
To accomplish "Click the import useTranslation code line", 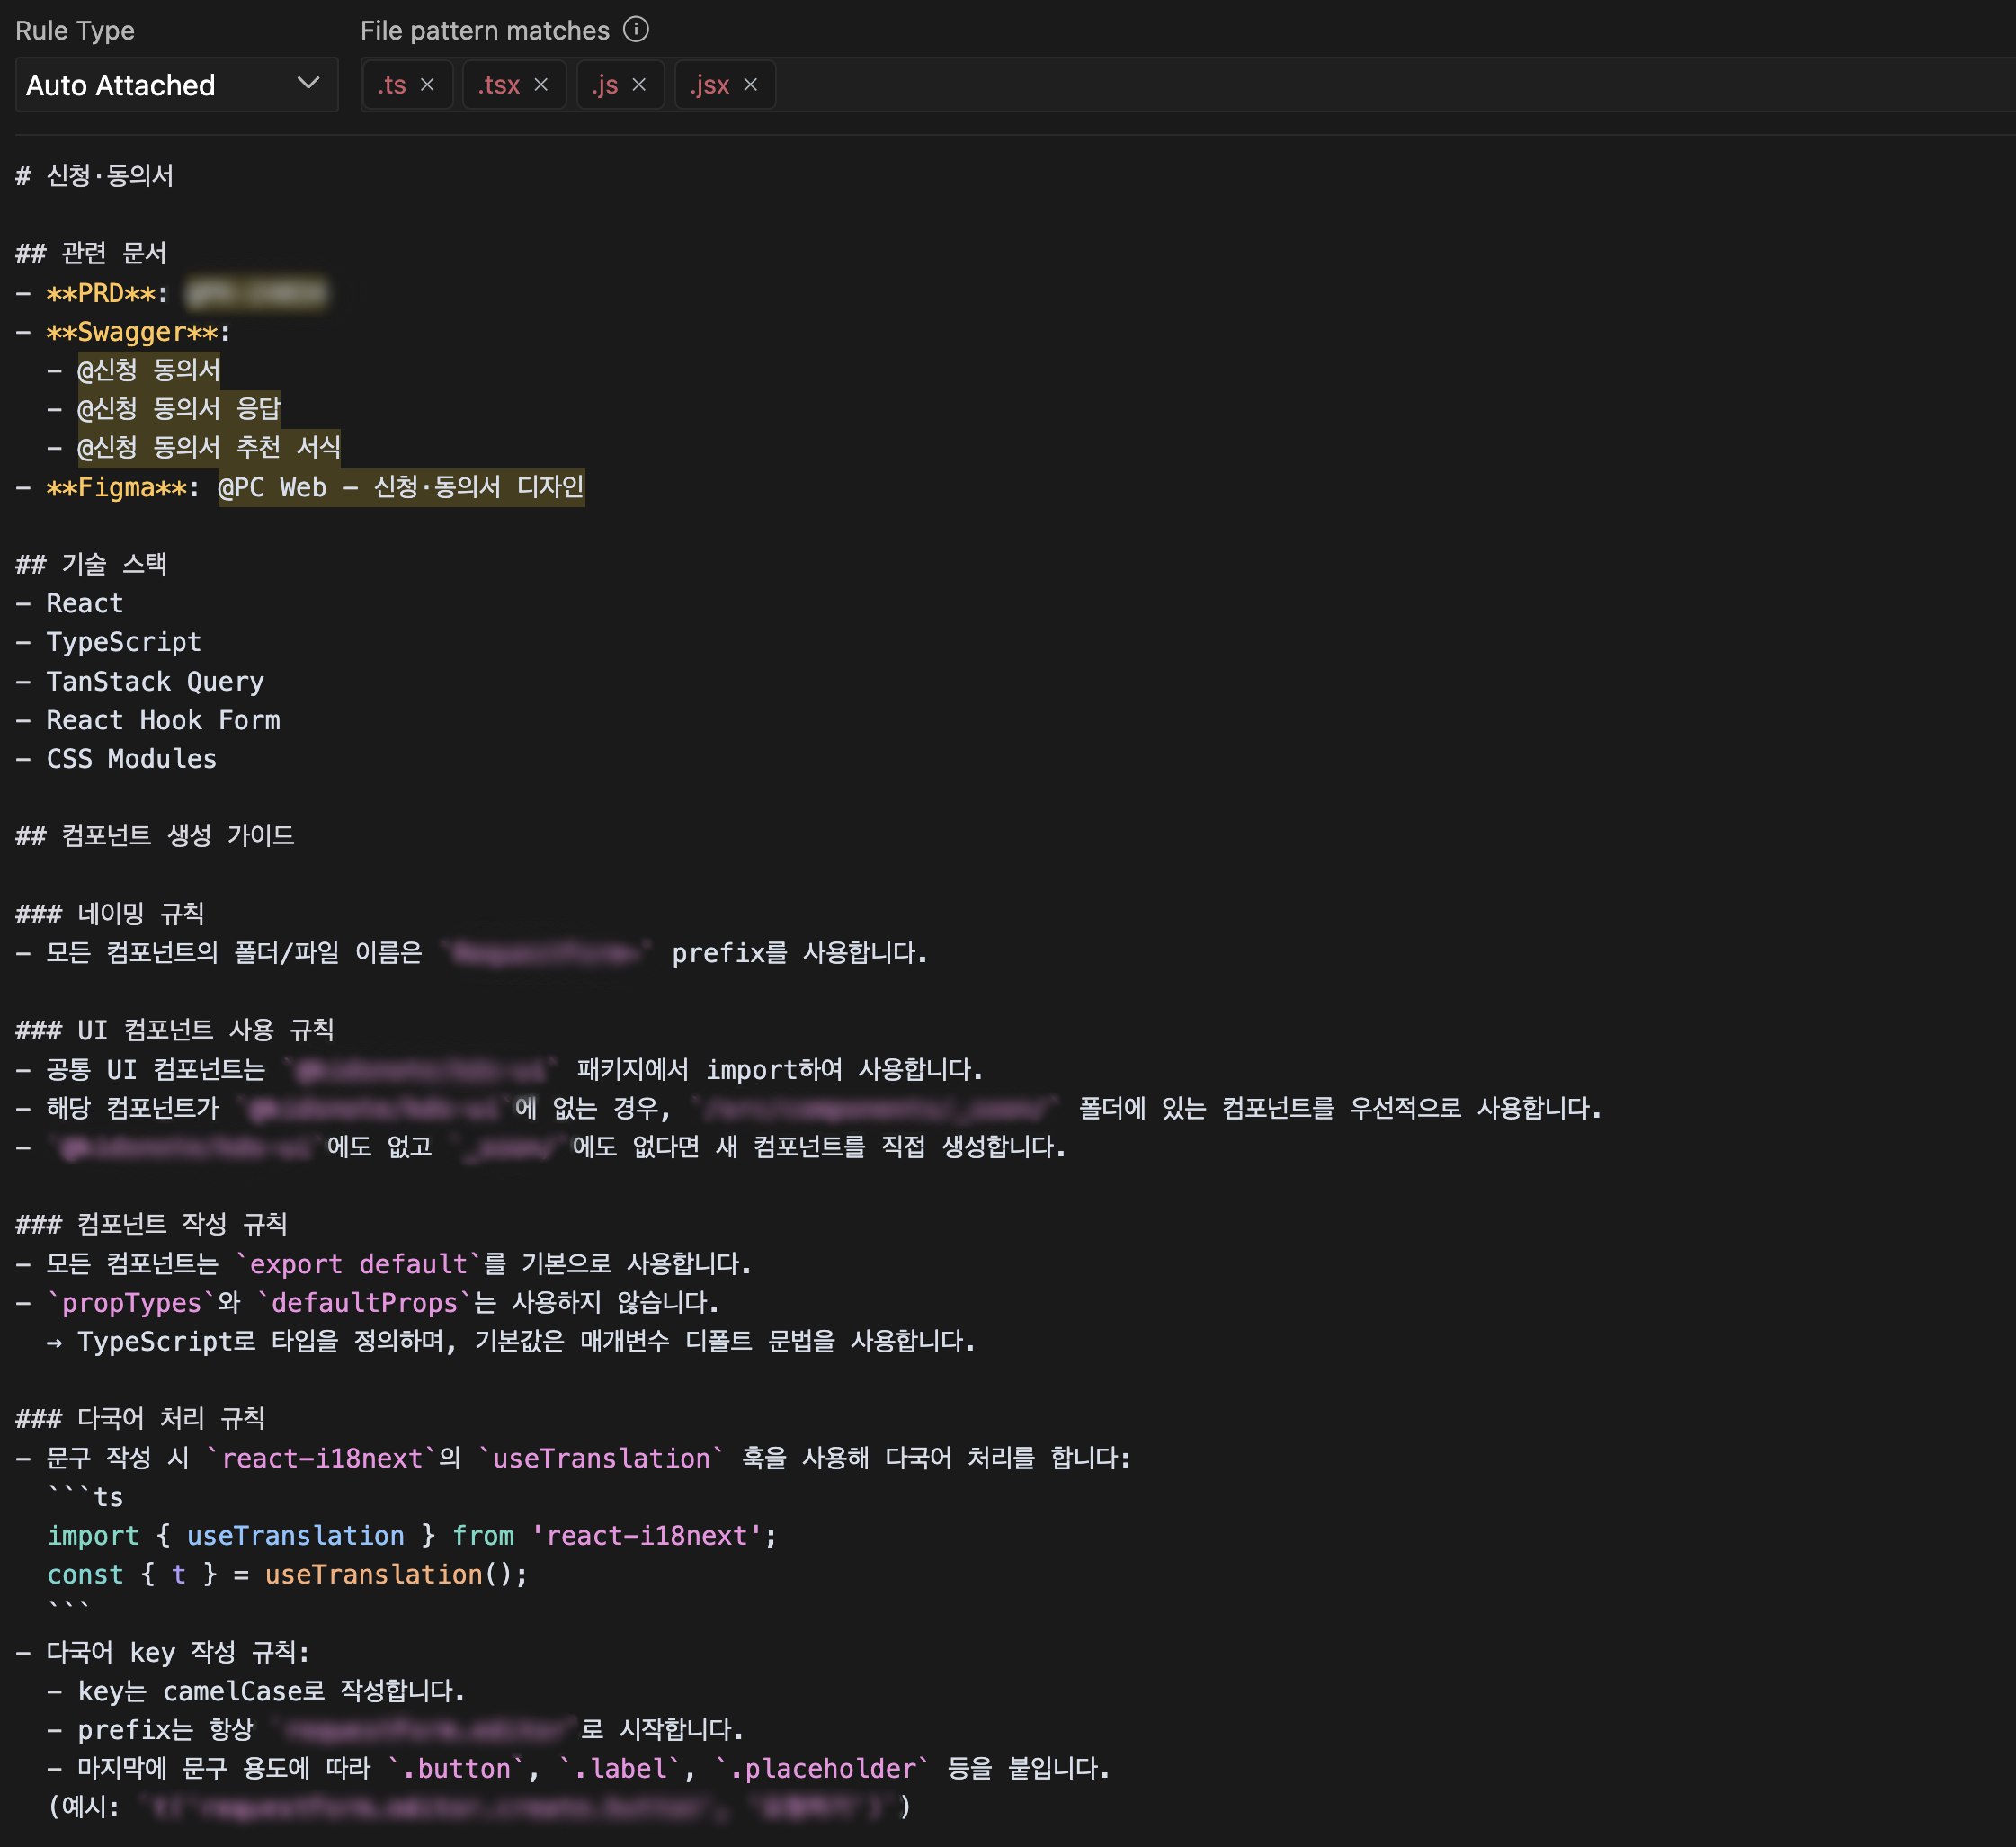I will 411,1535.
